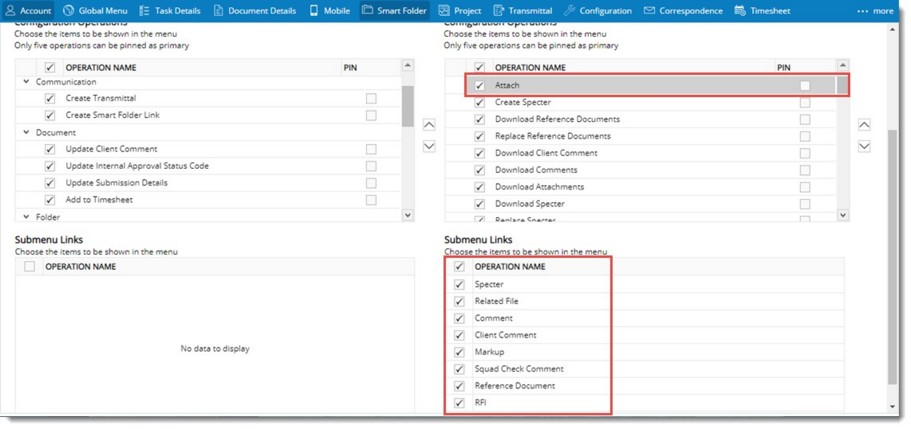Click the Account icon in top bar
This screenshot has height=429, width=911.
[x=10, y=11]
